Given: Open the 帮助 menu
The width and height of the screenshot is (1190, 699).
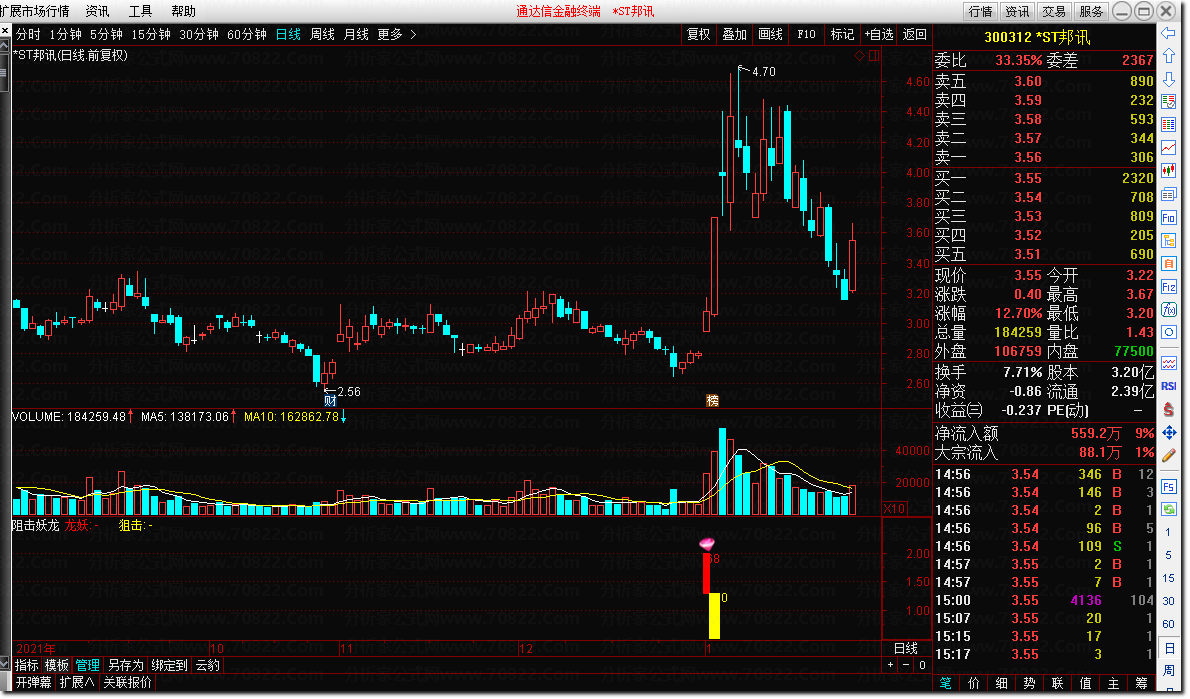Looking at the screenshot, I should click(184, 11).
